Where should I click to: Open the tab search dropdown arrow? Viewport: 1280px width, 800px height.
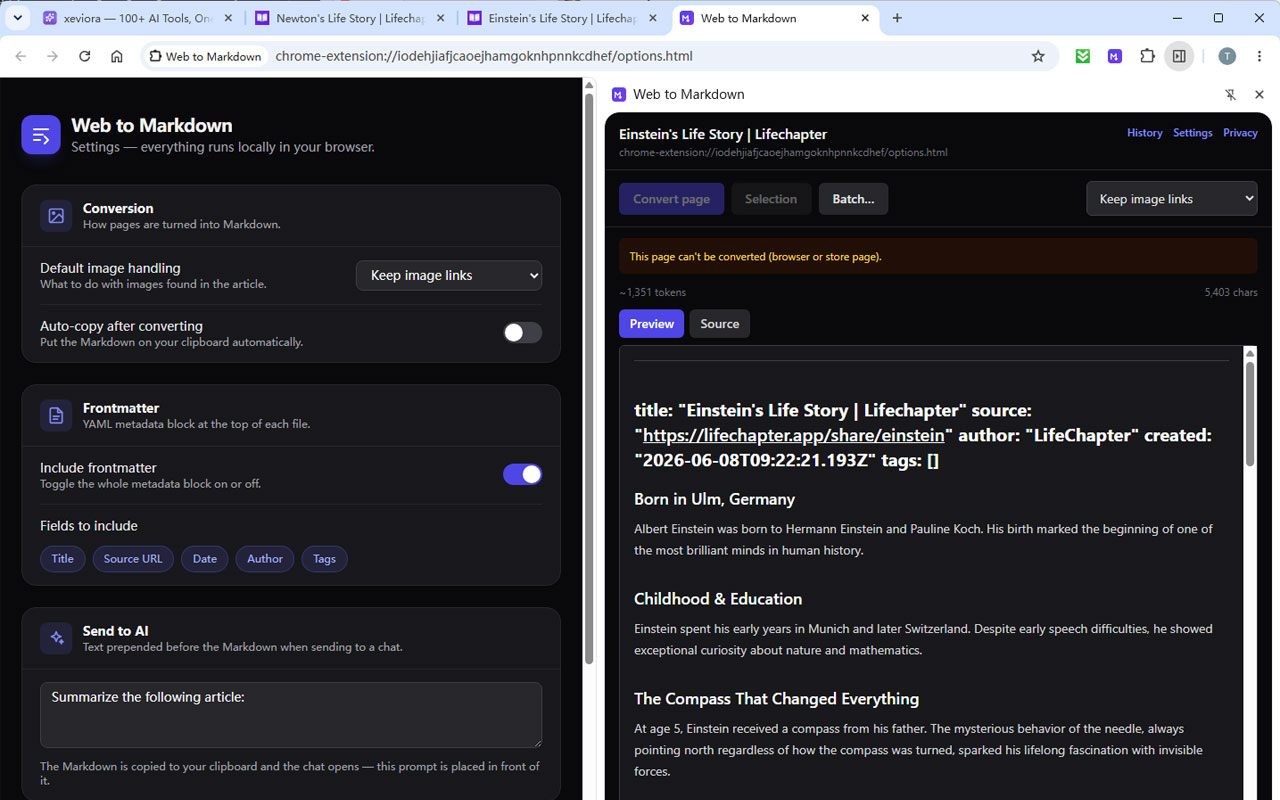pyautogui.click(x=17, y=18)
